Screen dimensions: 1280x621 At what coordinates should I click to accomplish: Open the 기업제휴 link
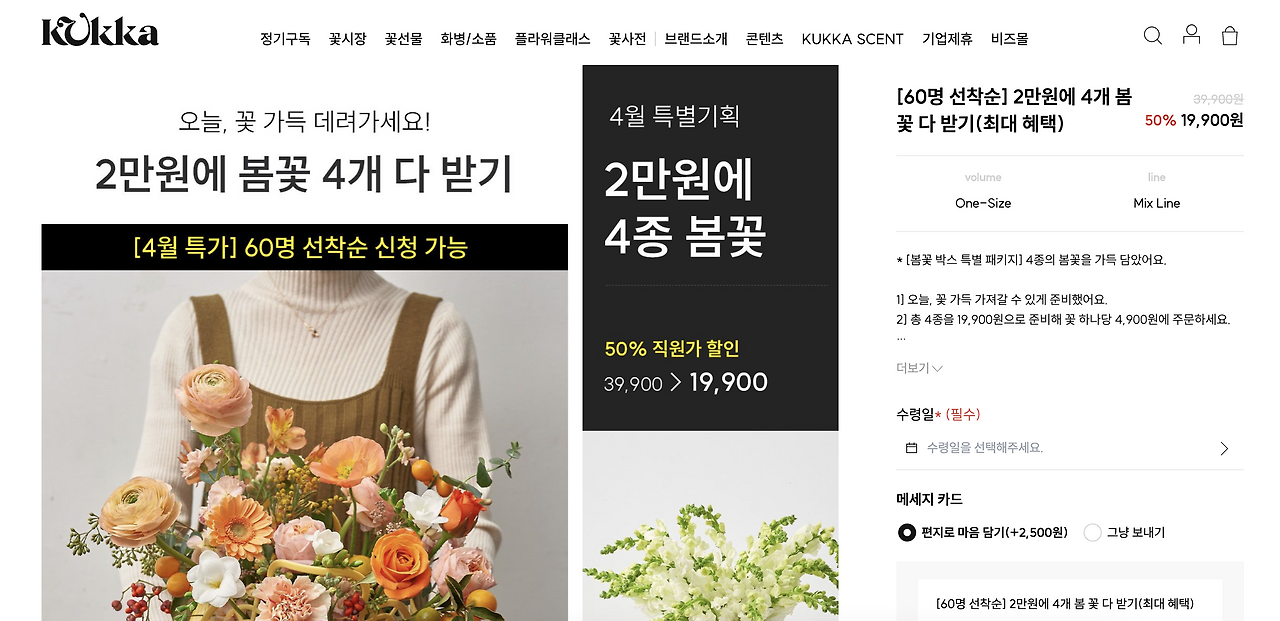tap(947, 39)
